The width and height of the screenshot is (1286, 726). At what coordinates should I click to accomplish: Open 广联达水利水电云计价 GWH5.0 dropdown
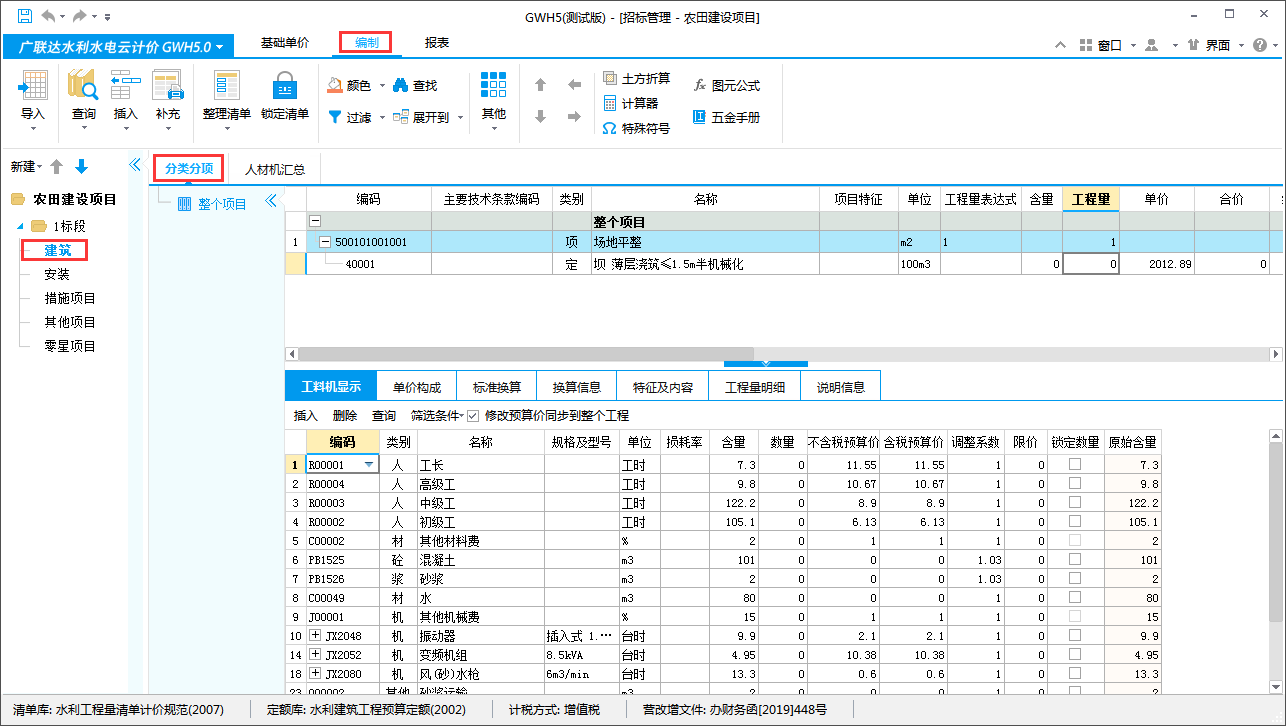(x=118, y=47)
